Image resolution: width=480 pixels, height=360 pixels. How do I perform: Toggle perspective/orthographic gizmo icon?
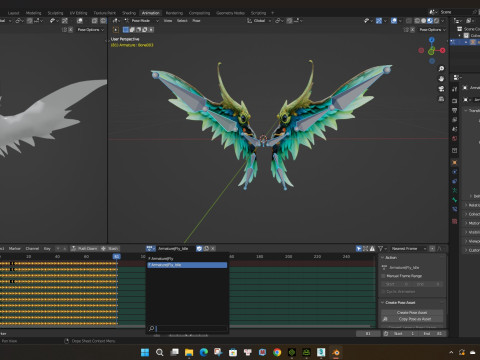click(x=441, y=99)
